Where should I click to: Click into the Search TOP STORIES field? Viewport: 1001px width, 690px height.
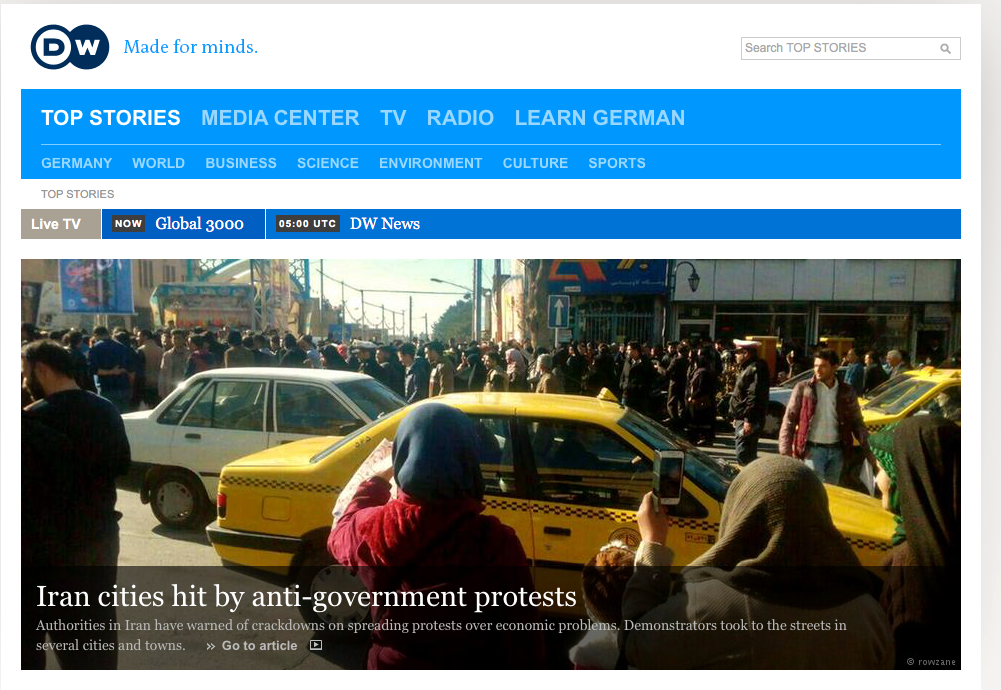pos(850,49)
